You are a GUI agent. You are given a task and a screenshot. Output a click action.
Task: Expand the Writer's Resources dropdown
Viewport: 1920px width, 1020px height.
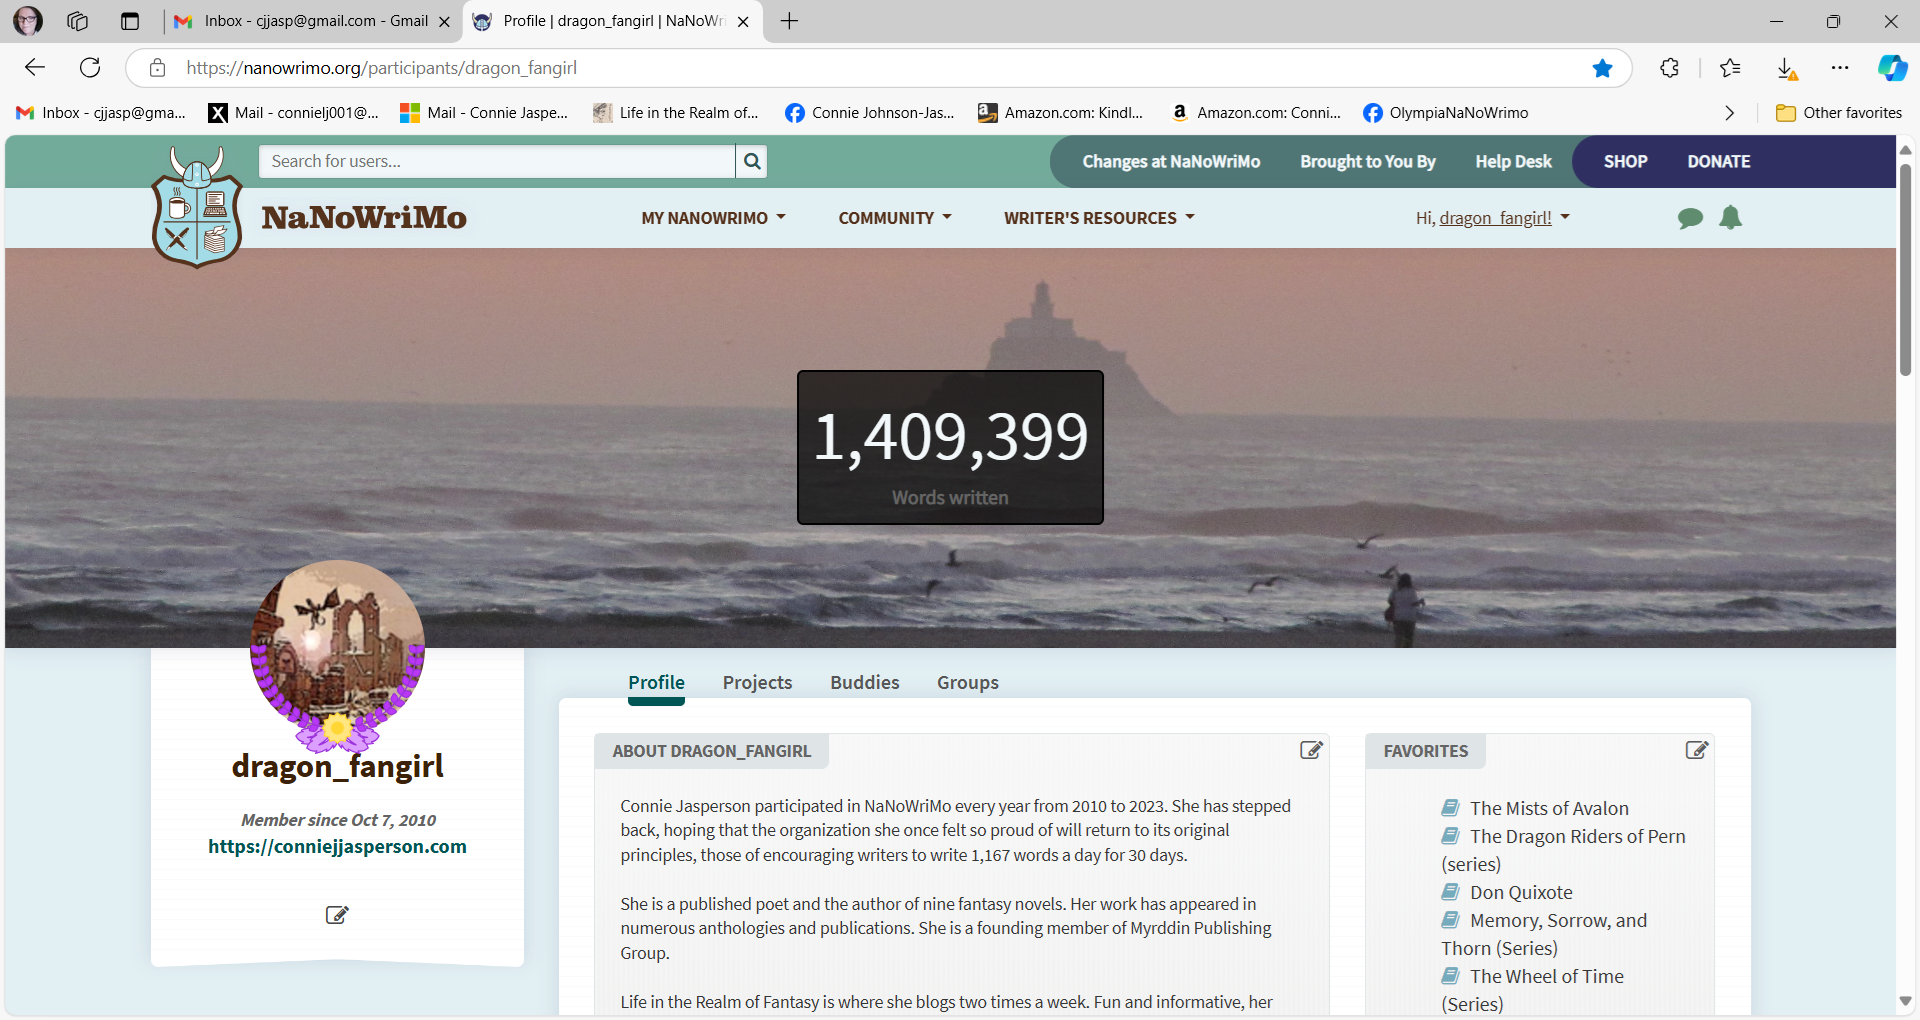[1099, 218]
